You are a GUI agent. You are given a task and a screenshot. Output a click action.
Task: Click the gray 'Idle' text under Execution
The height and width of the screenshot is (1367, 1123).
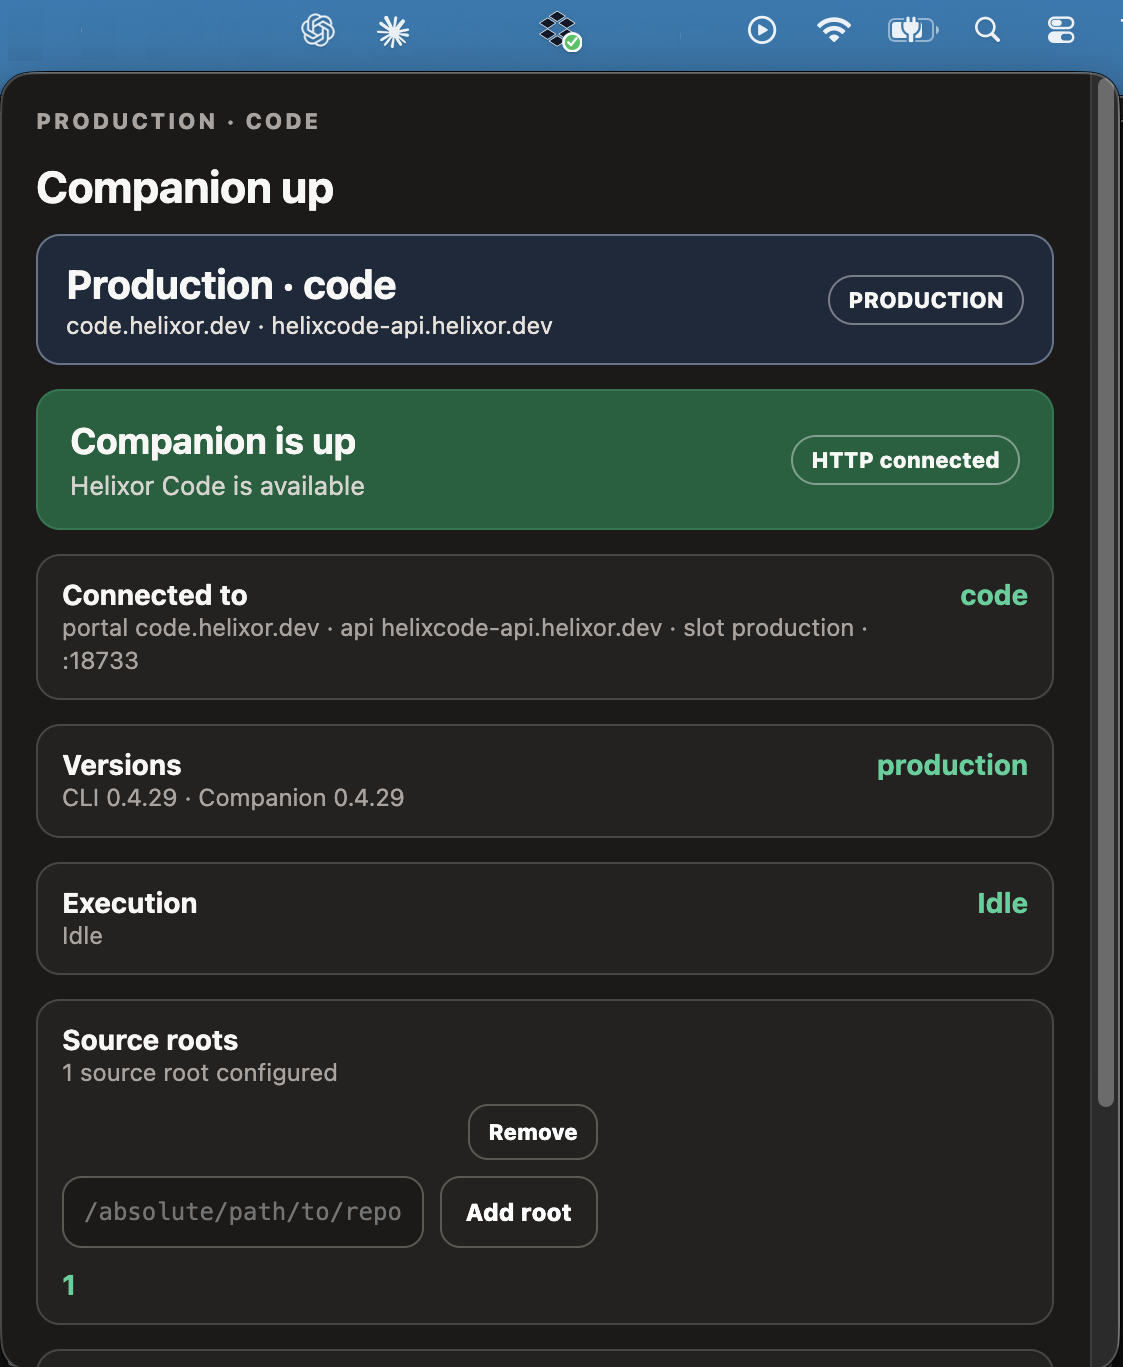[x=82, y=936]
